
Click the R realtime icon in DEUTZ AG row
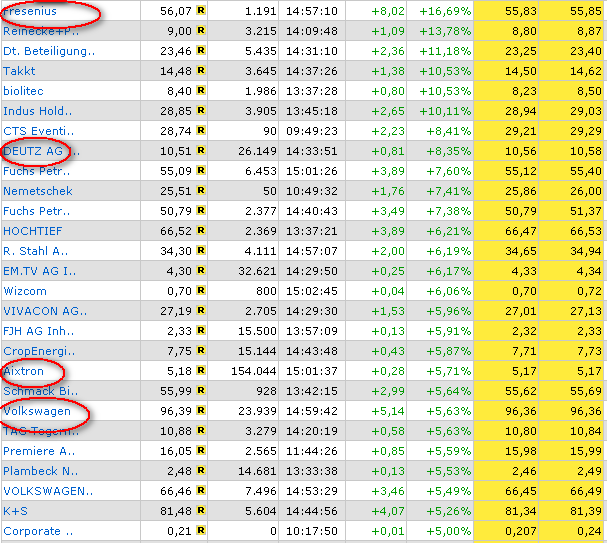(x=201, y=150)
